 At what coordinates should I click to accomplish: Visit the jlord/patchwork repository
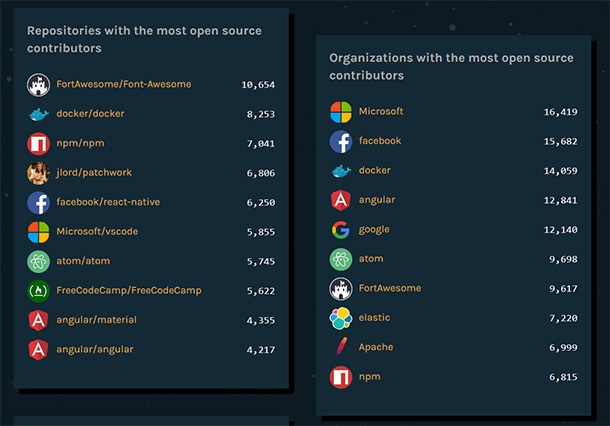click(94, 173)
